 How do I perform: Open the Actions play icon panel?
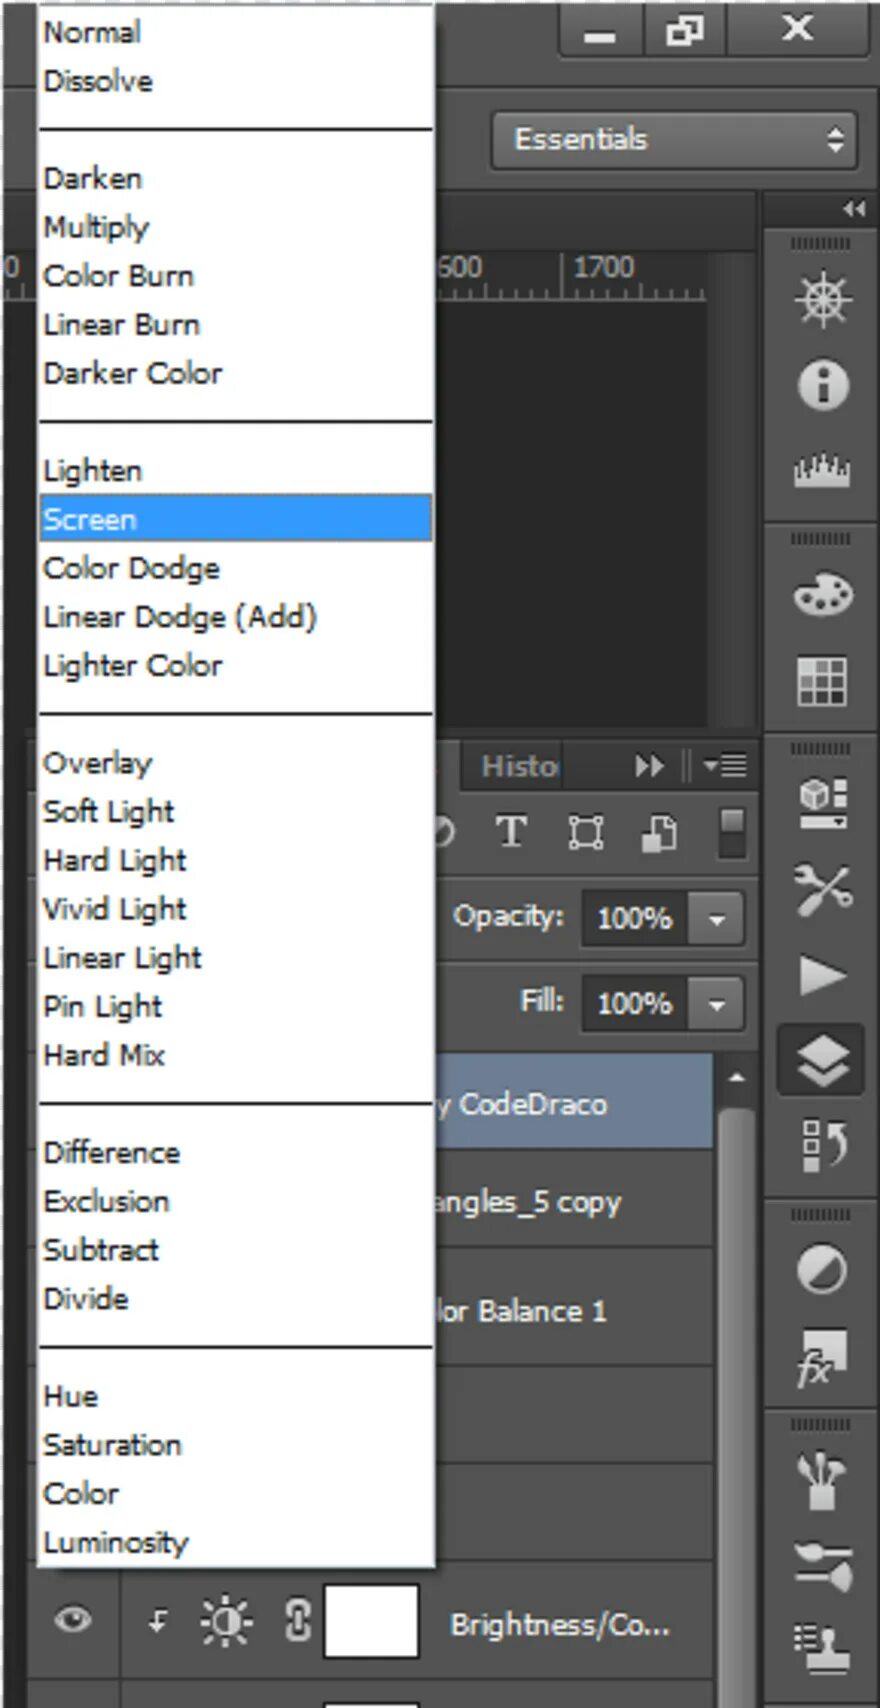[822, 975]
